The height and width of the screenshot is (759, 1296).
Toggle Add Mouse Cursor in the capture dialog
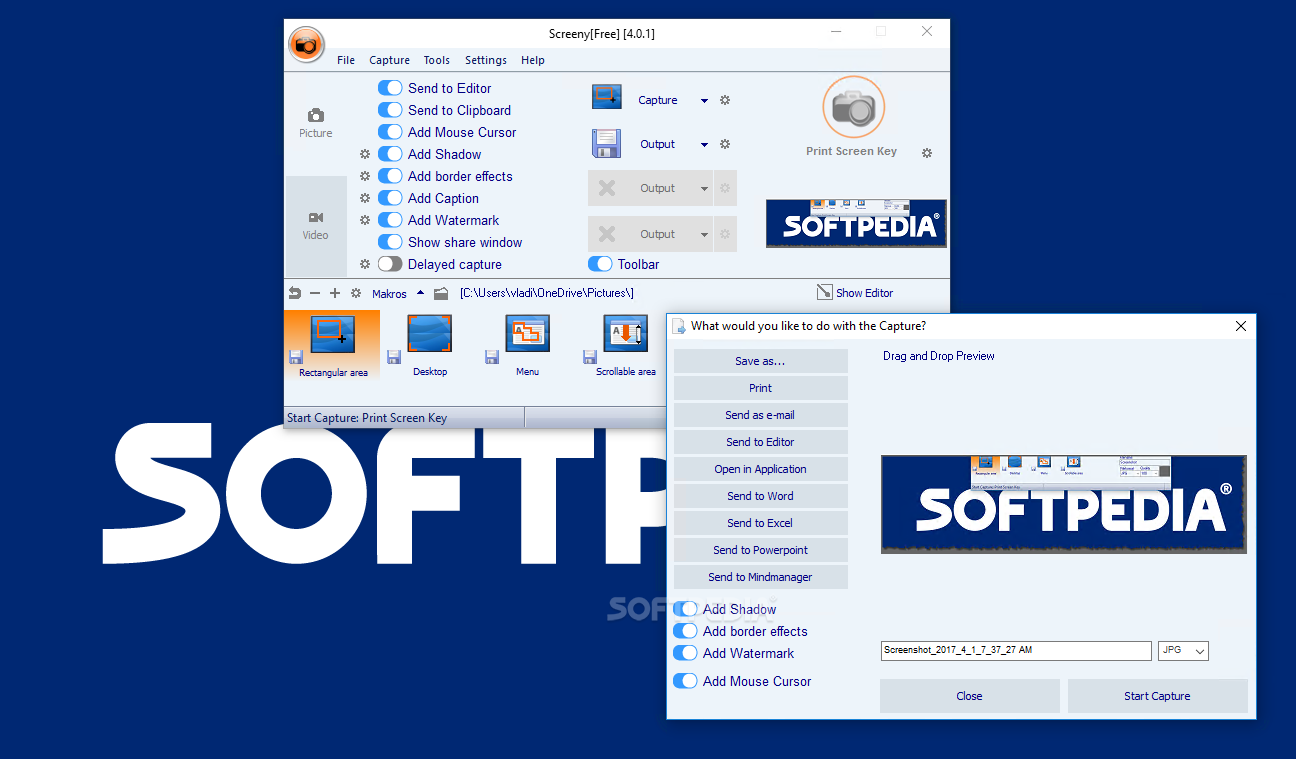[685, 681]
